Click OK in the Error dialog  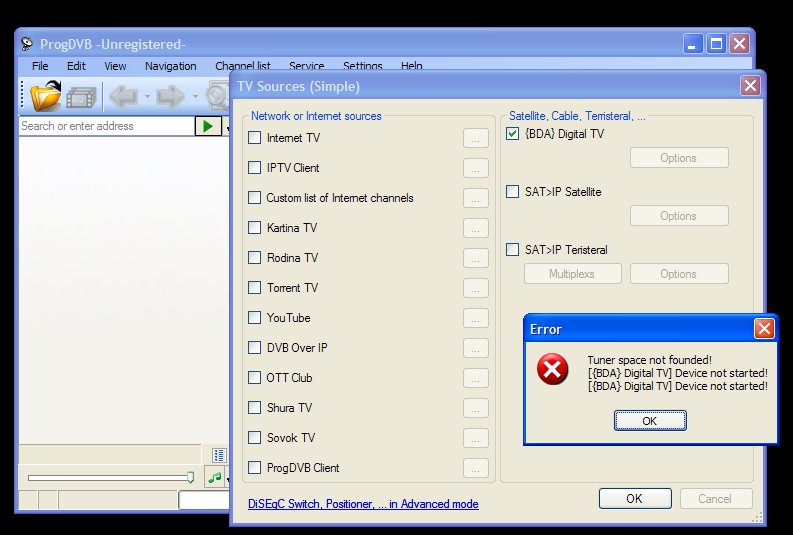click(649, 421)
